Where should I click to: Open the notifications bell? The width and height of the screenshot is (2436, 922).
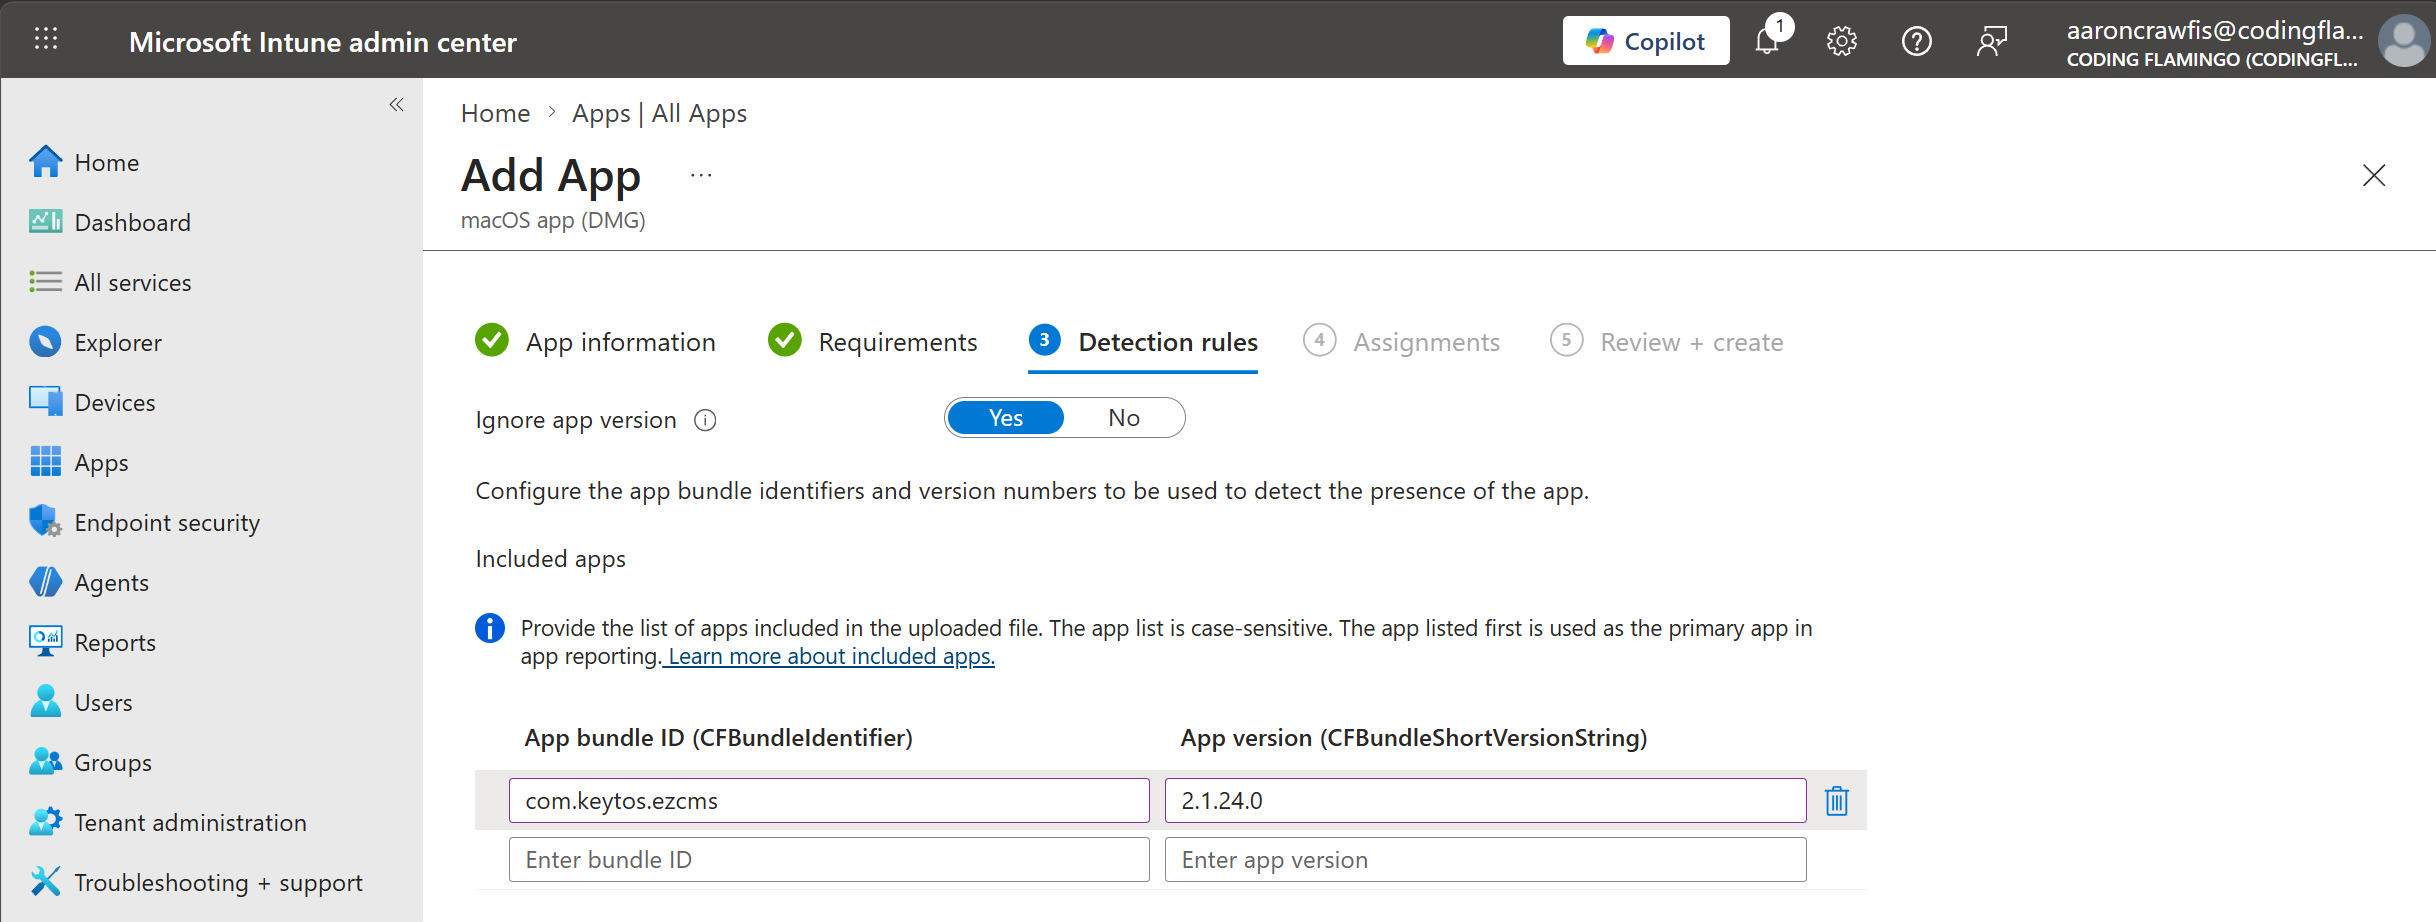coord(1768,40)
